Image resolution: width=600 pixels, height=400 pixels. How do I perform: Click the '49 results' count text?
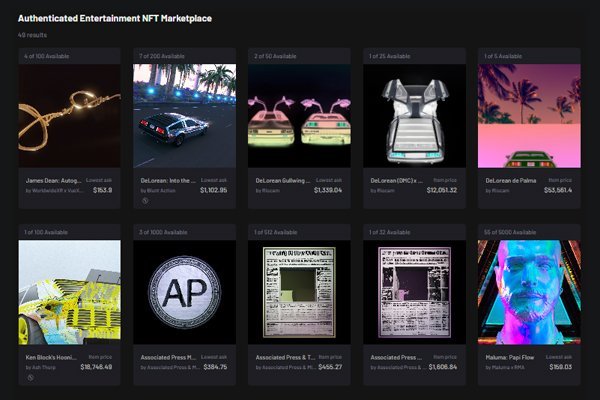32,35
